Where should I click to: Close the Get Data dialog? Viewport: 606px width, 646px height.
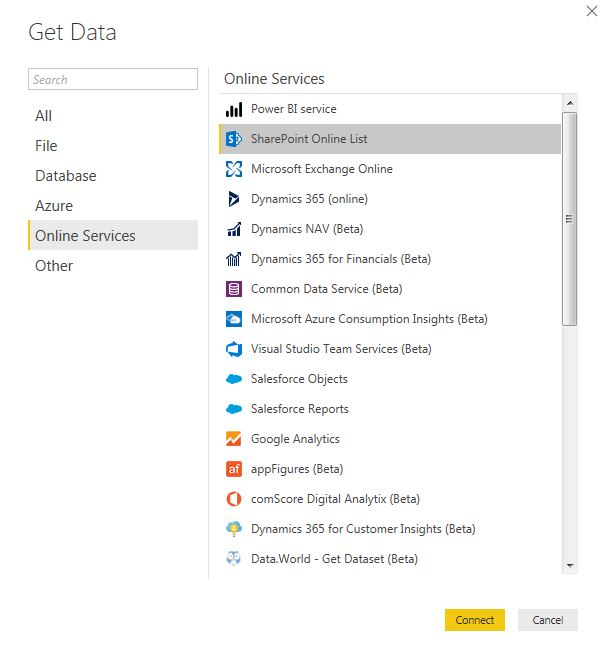click(590, 10)
